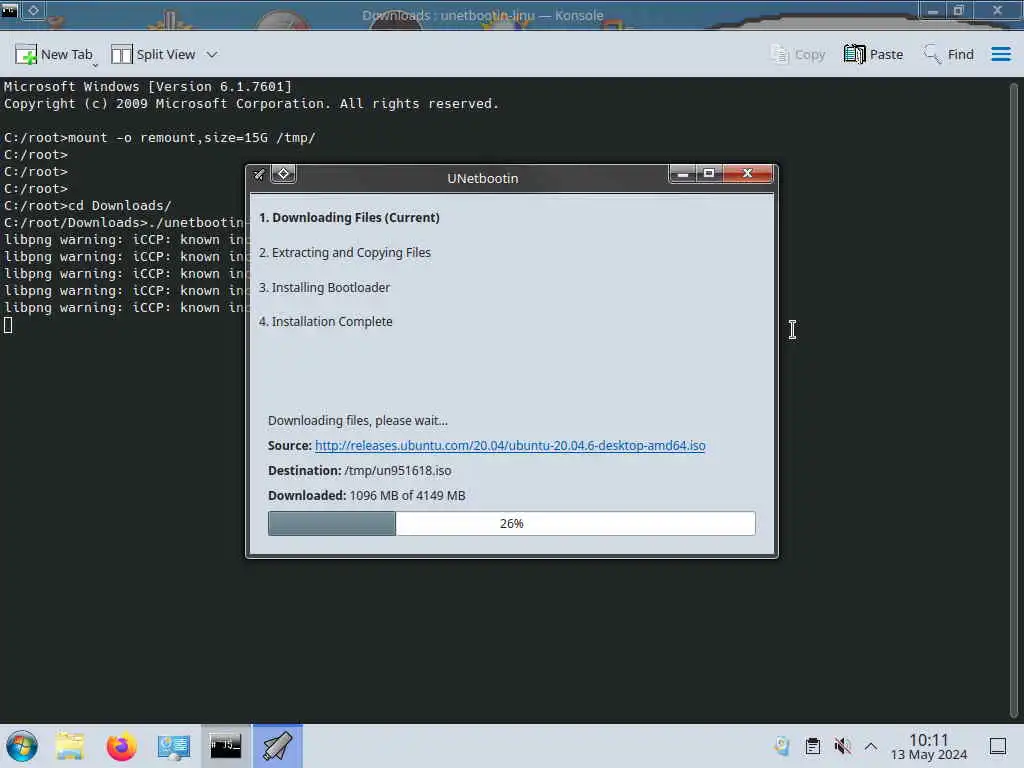Viewport: 1024px width, 768px height.
Task: Click the Konsole title bar pin icon
Action: [x=33, y=10]
